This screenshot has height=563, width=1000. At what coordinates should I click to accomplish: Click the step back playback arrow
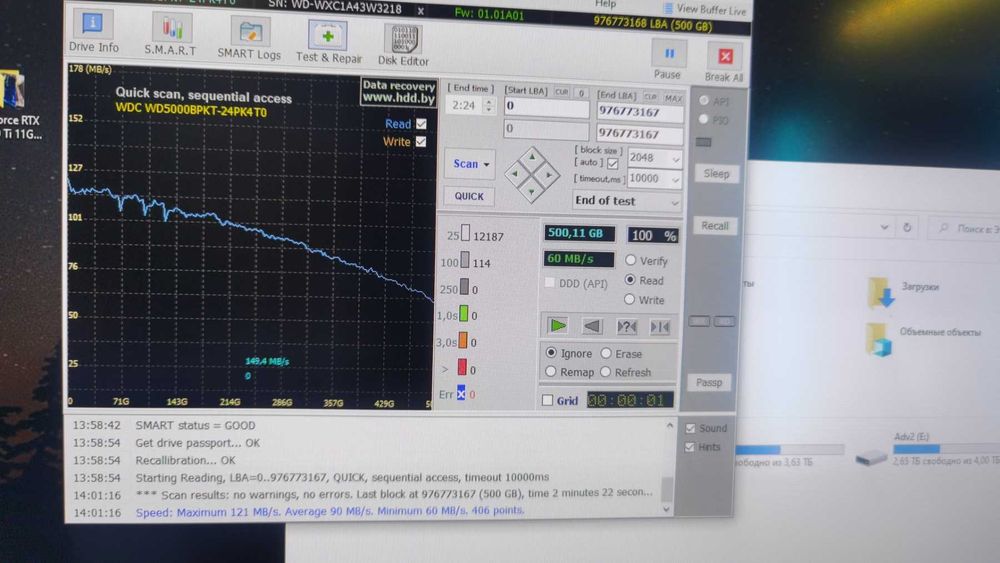[x=592, y=326]
